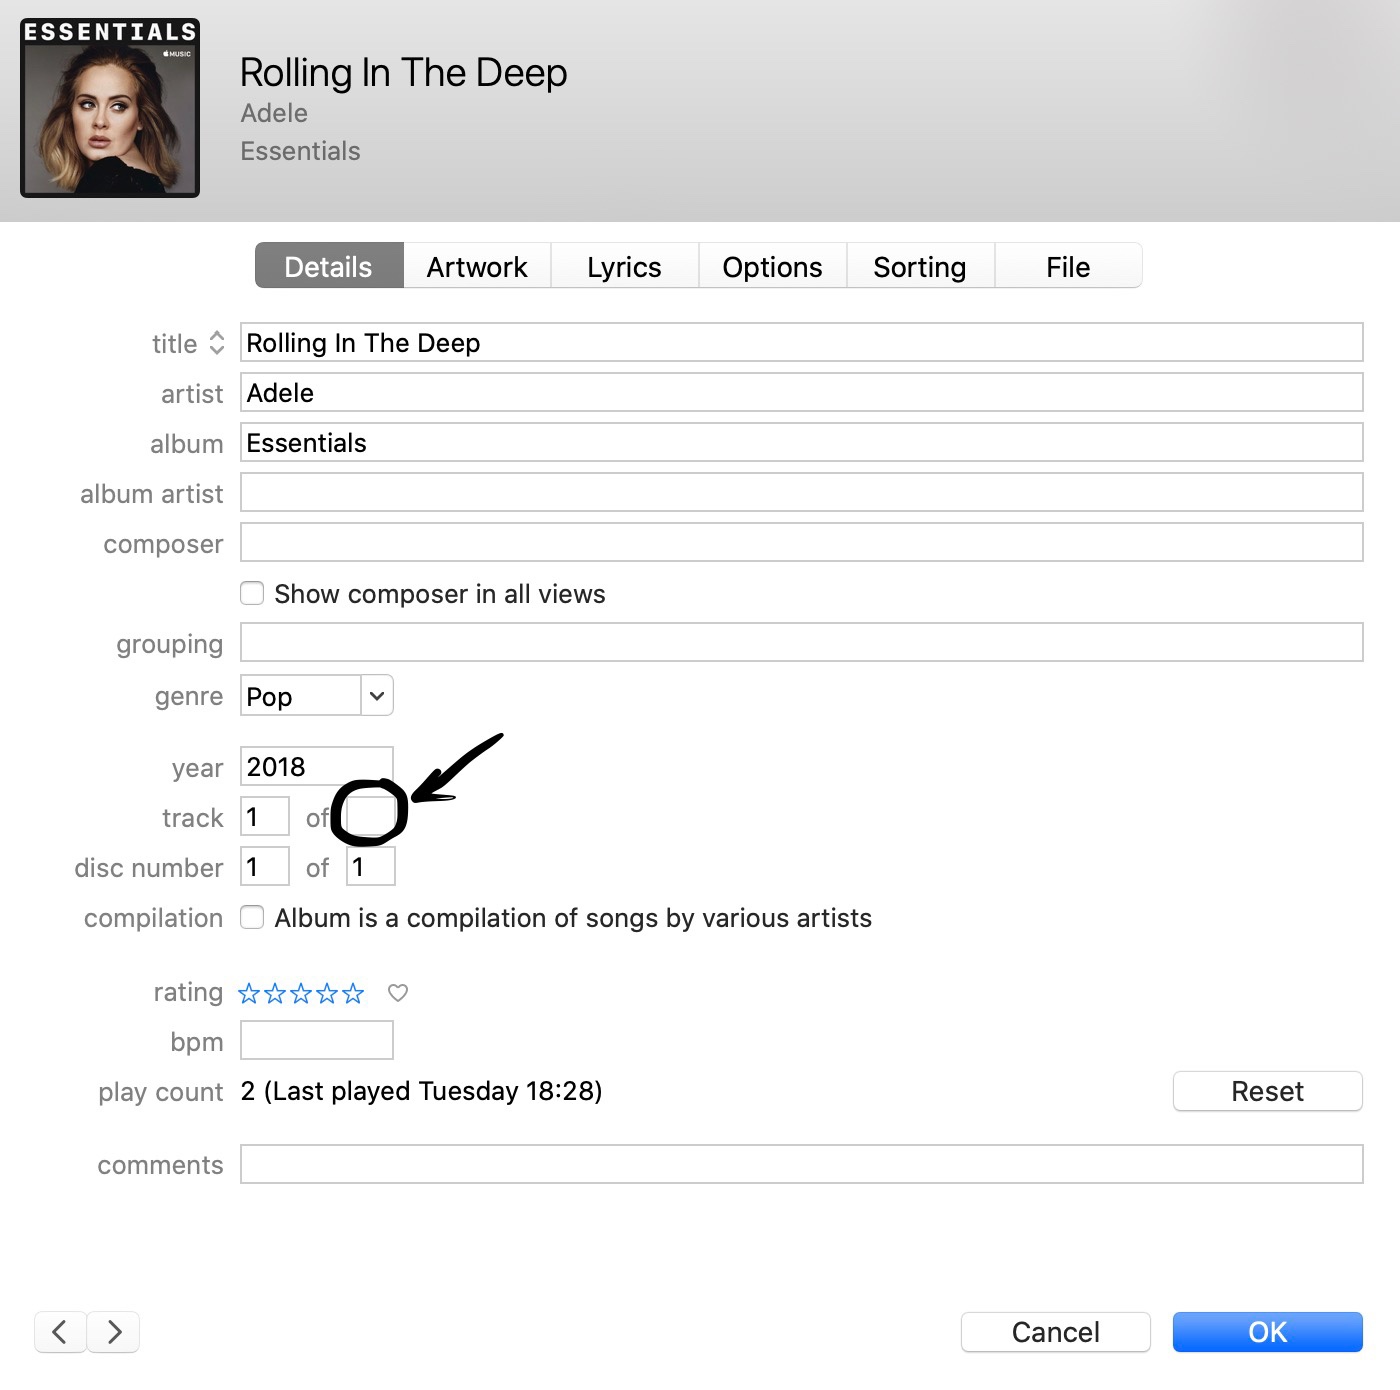This screenshot has width=1400, height=1390.
Task: Open the Options tab
Action: (x=773, y=266)
